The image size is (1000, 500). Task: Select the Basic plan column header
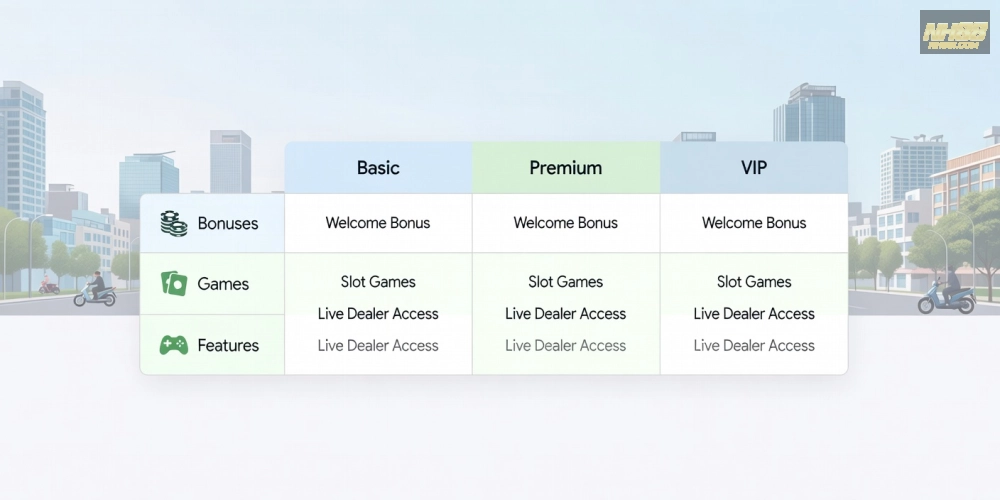pyautogui.click(x=378, y=168)
